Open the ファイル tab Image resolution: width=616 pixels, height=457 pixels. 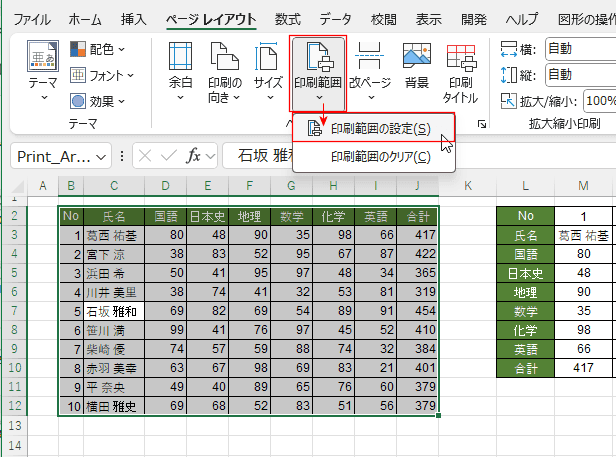[32, 19]
